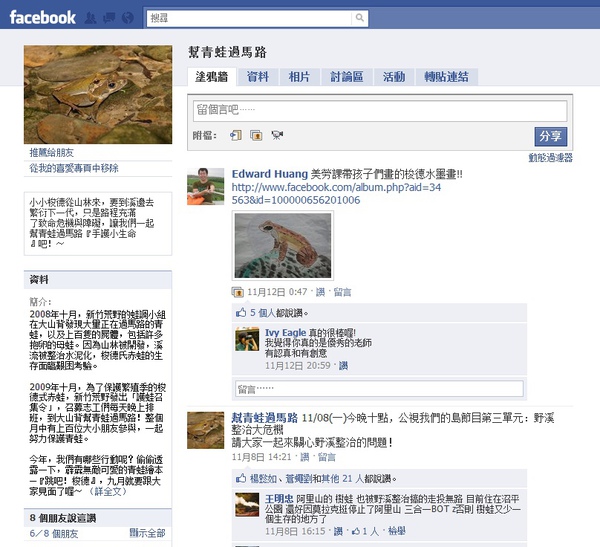
Task: Open messages icon in top bar
Action: (x=109, y=18)
